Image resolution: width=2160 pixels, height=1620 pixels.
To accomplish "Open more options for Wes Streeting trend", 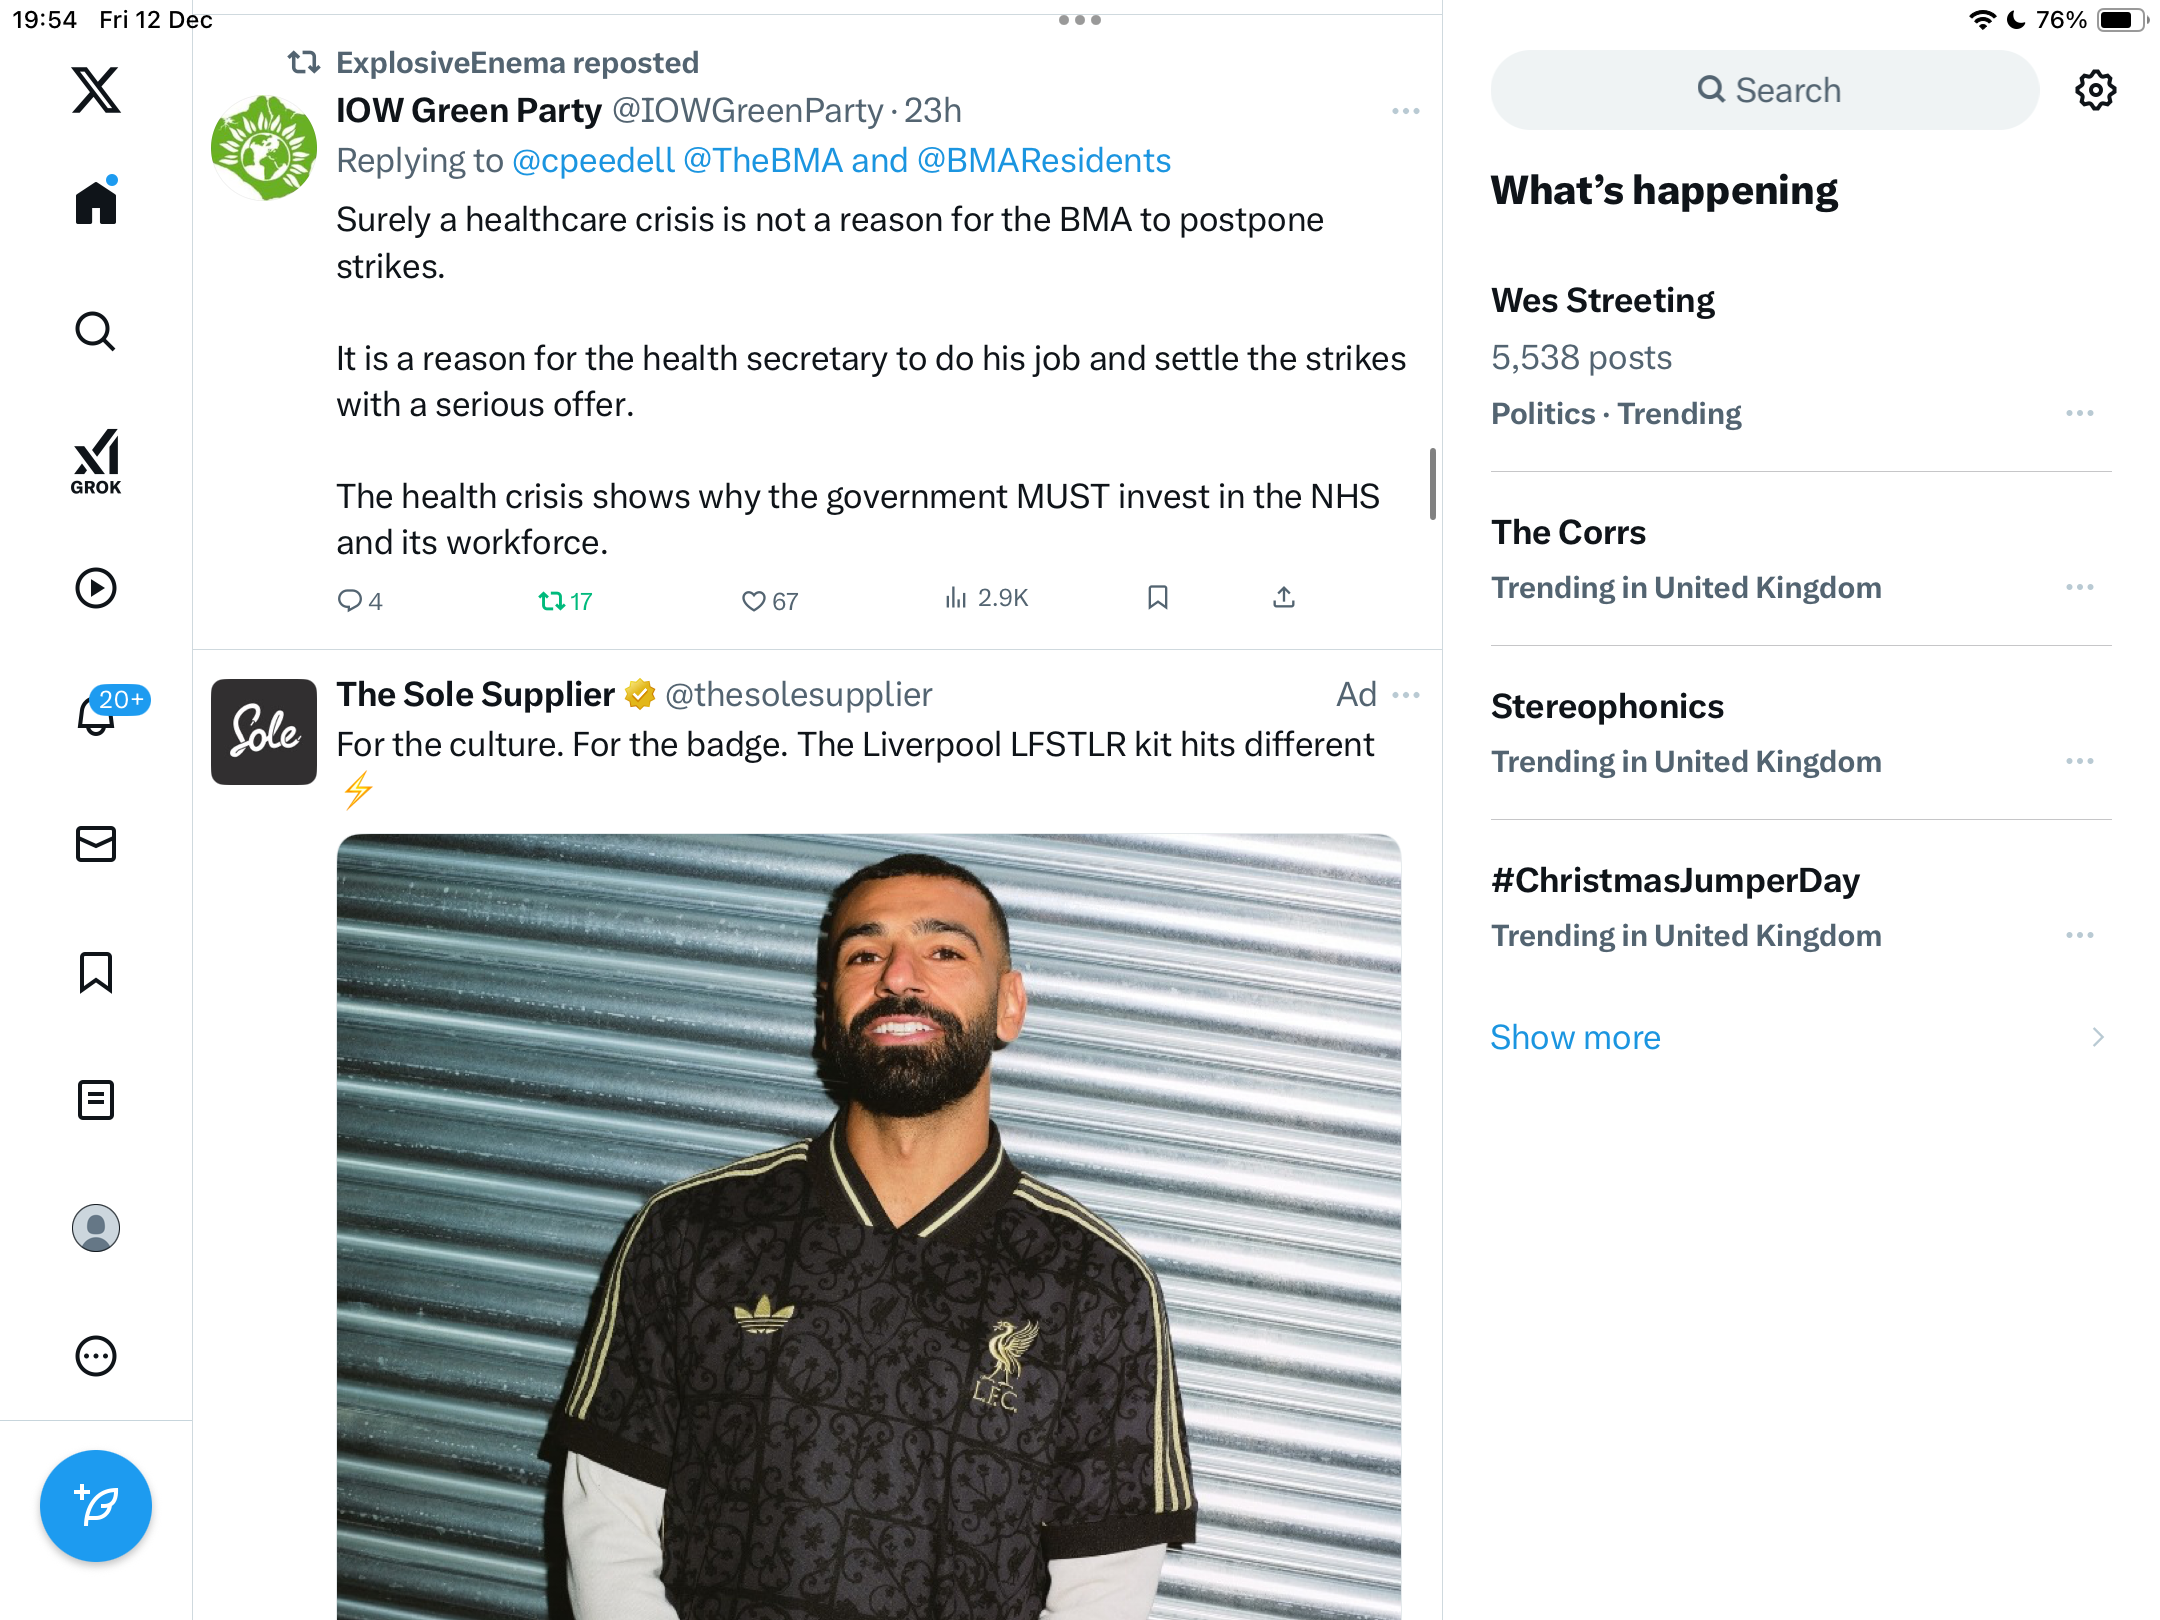I will point(2079,413).
